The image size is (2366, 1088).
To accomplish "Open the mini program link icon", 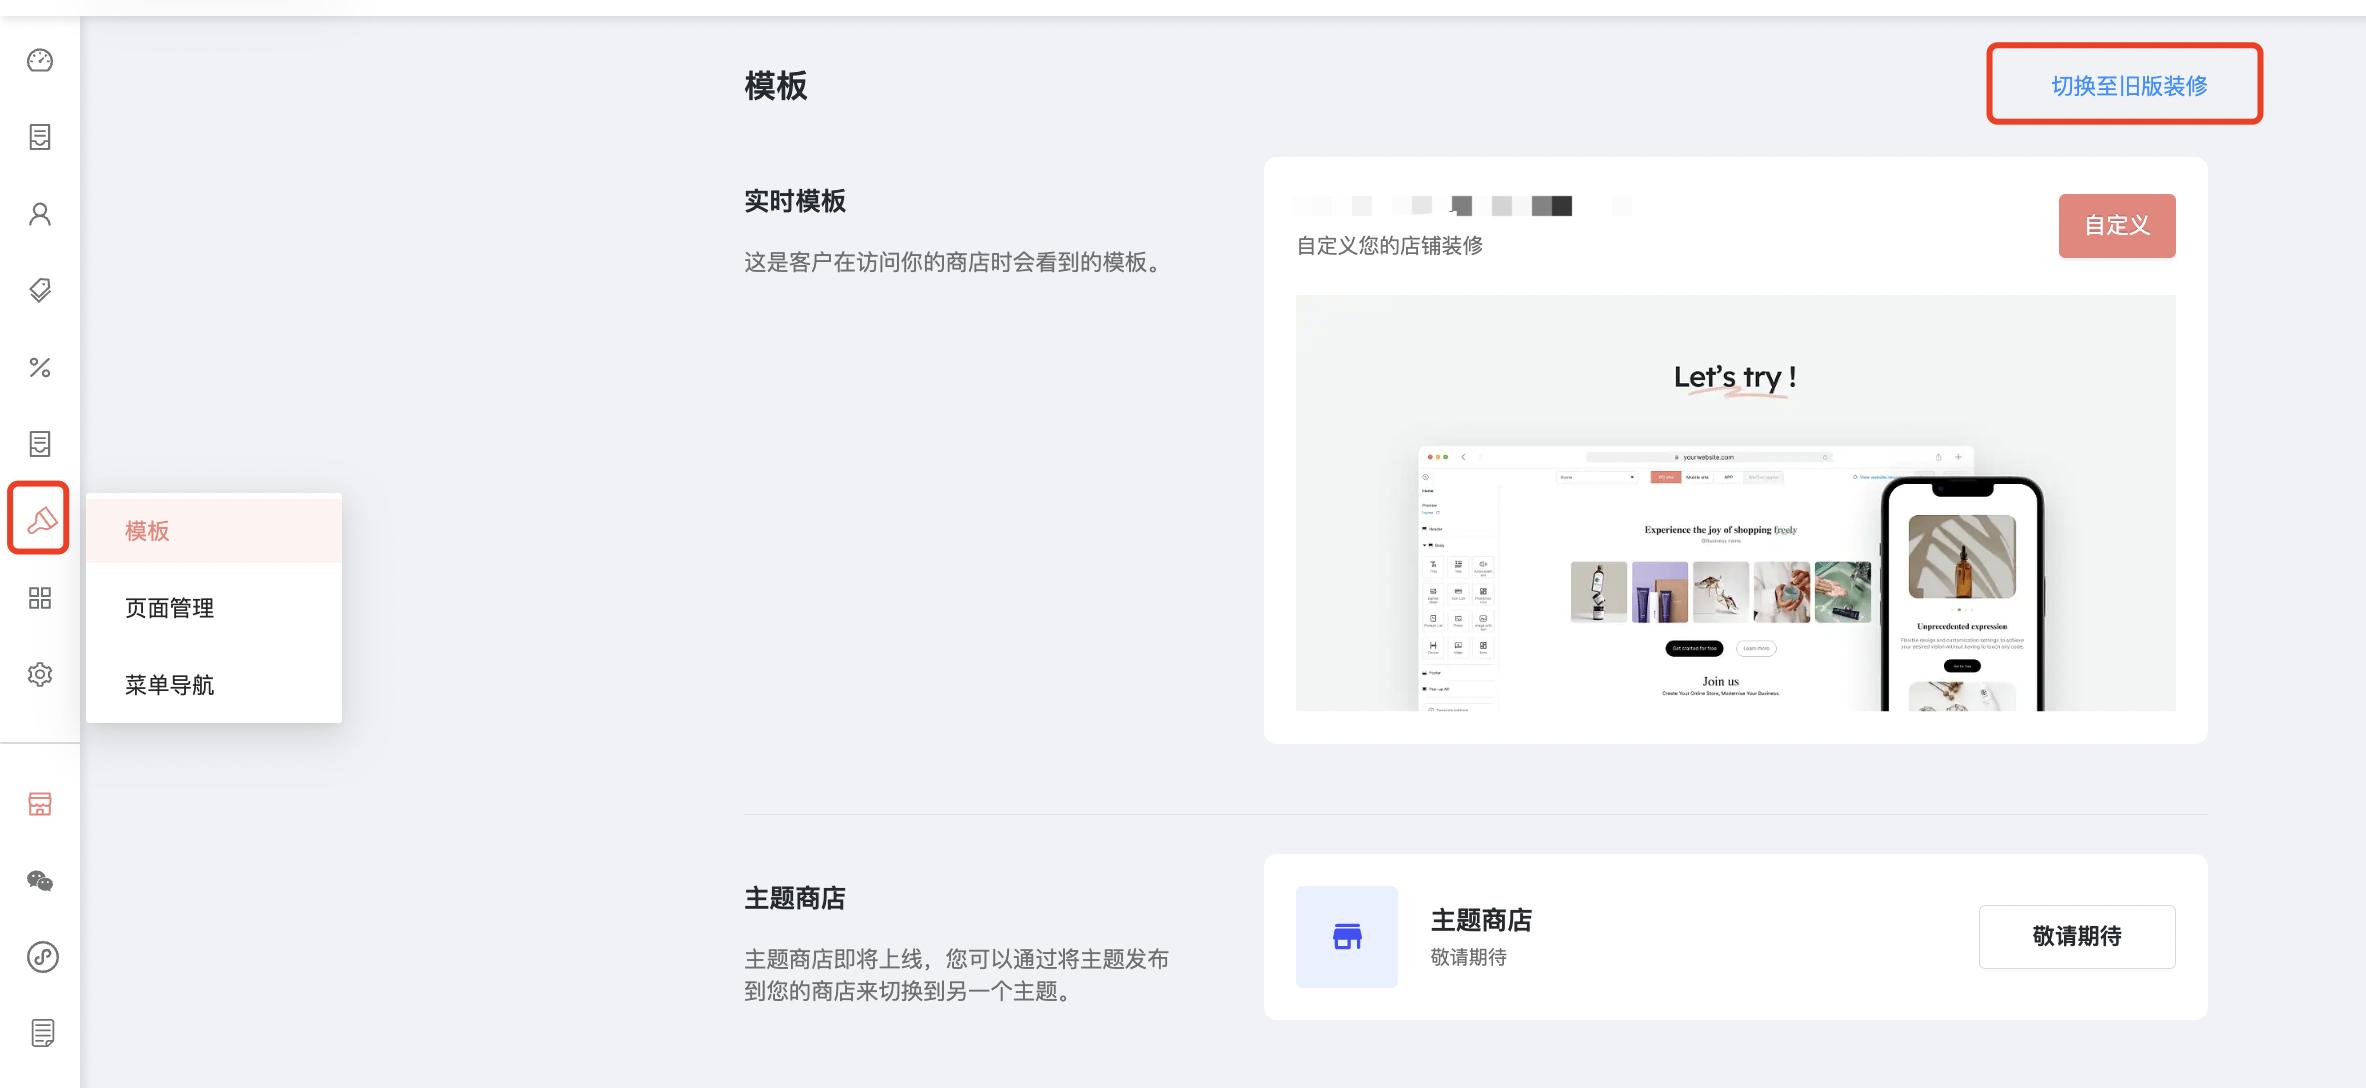I will coord(42,957).
